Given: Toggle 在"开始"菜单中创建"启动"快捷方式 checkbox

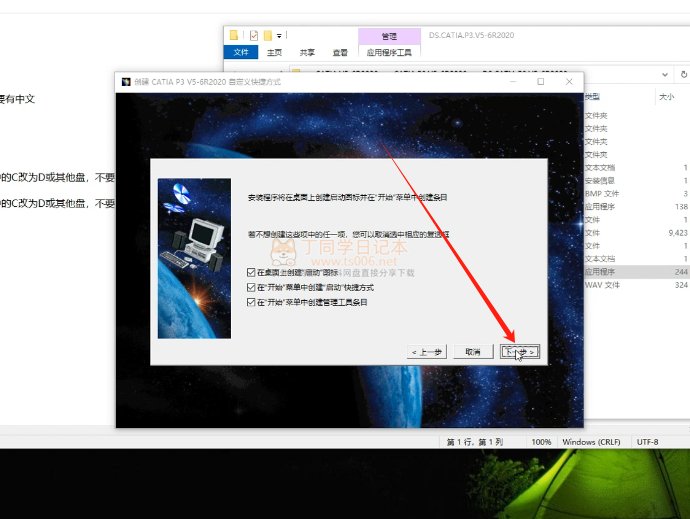Looking at the screenshot, I should pyautogui.click(x=251, y=287).
